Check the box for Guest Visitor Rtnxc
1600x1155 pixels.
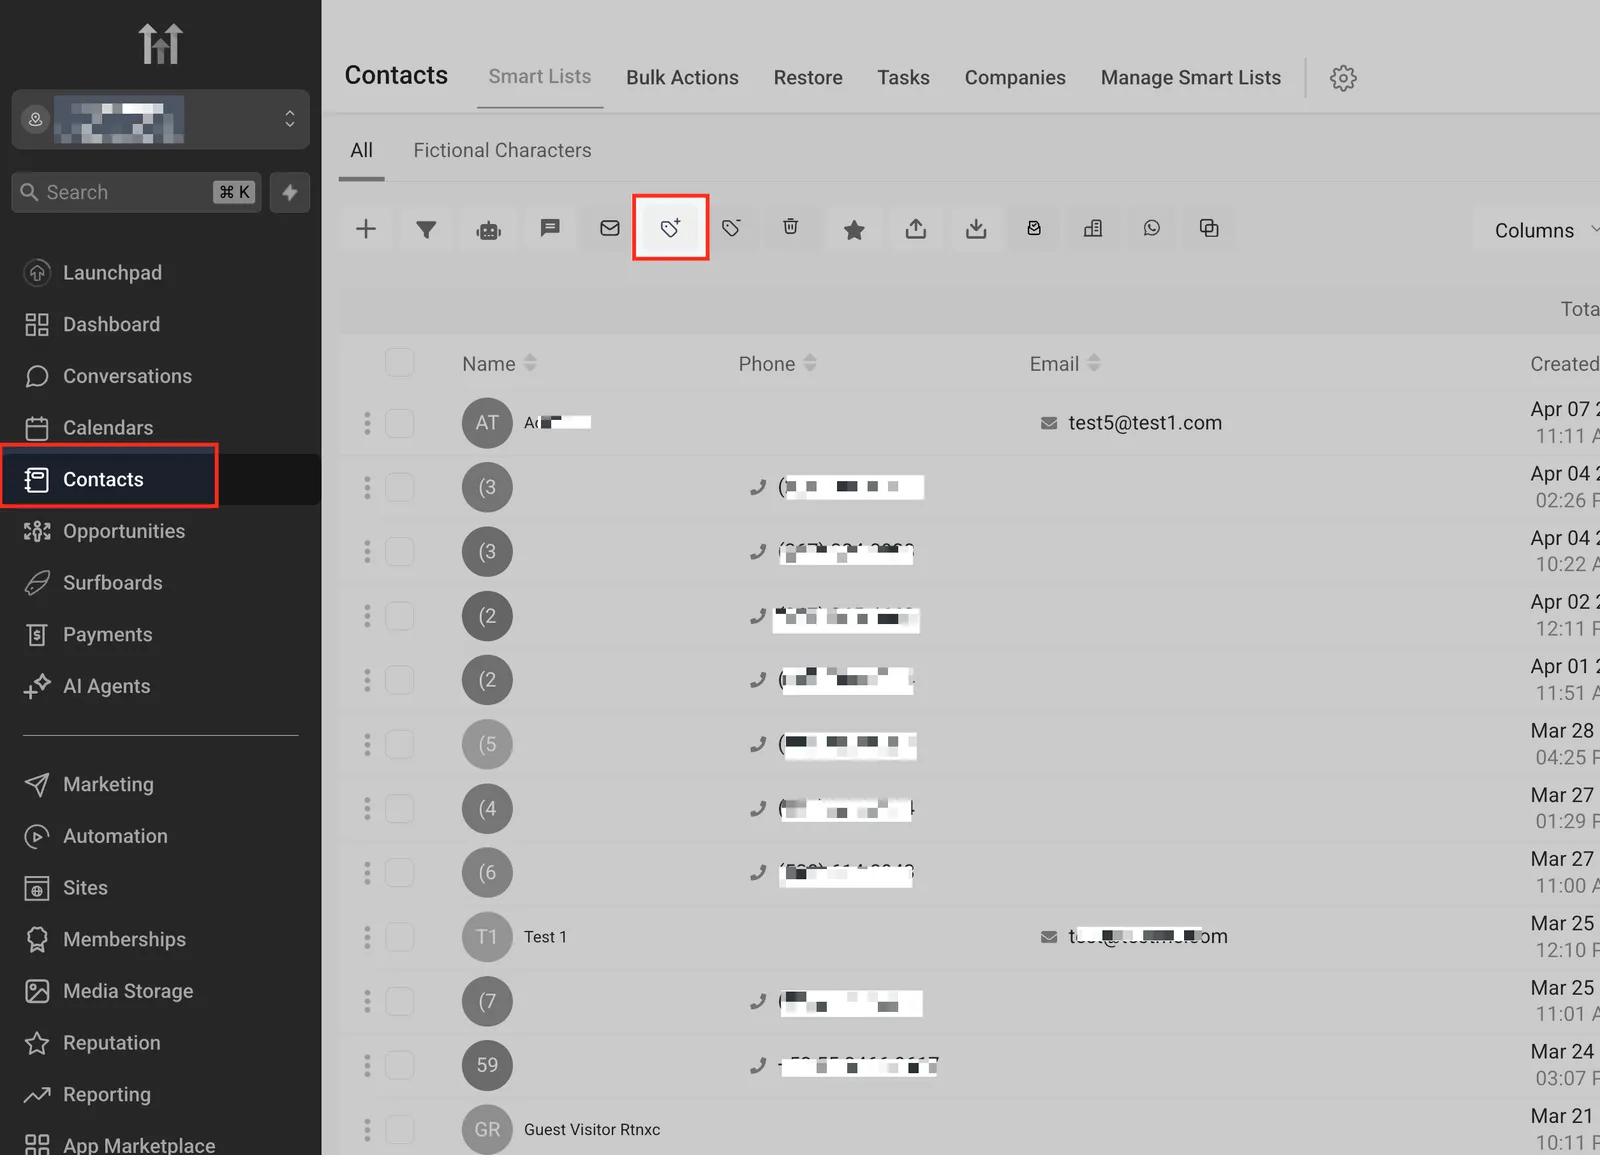(400, 1129)
